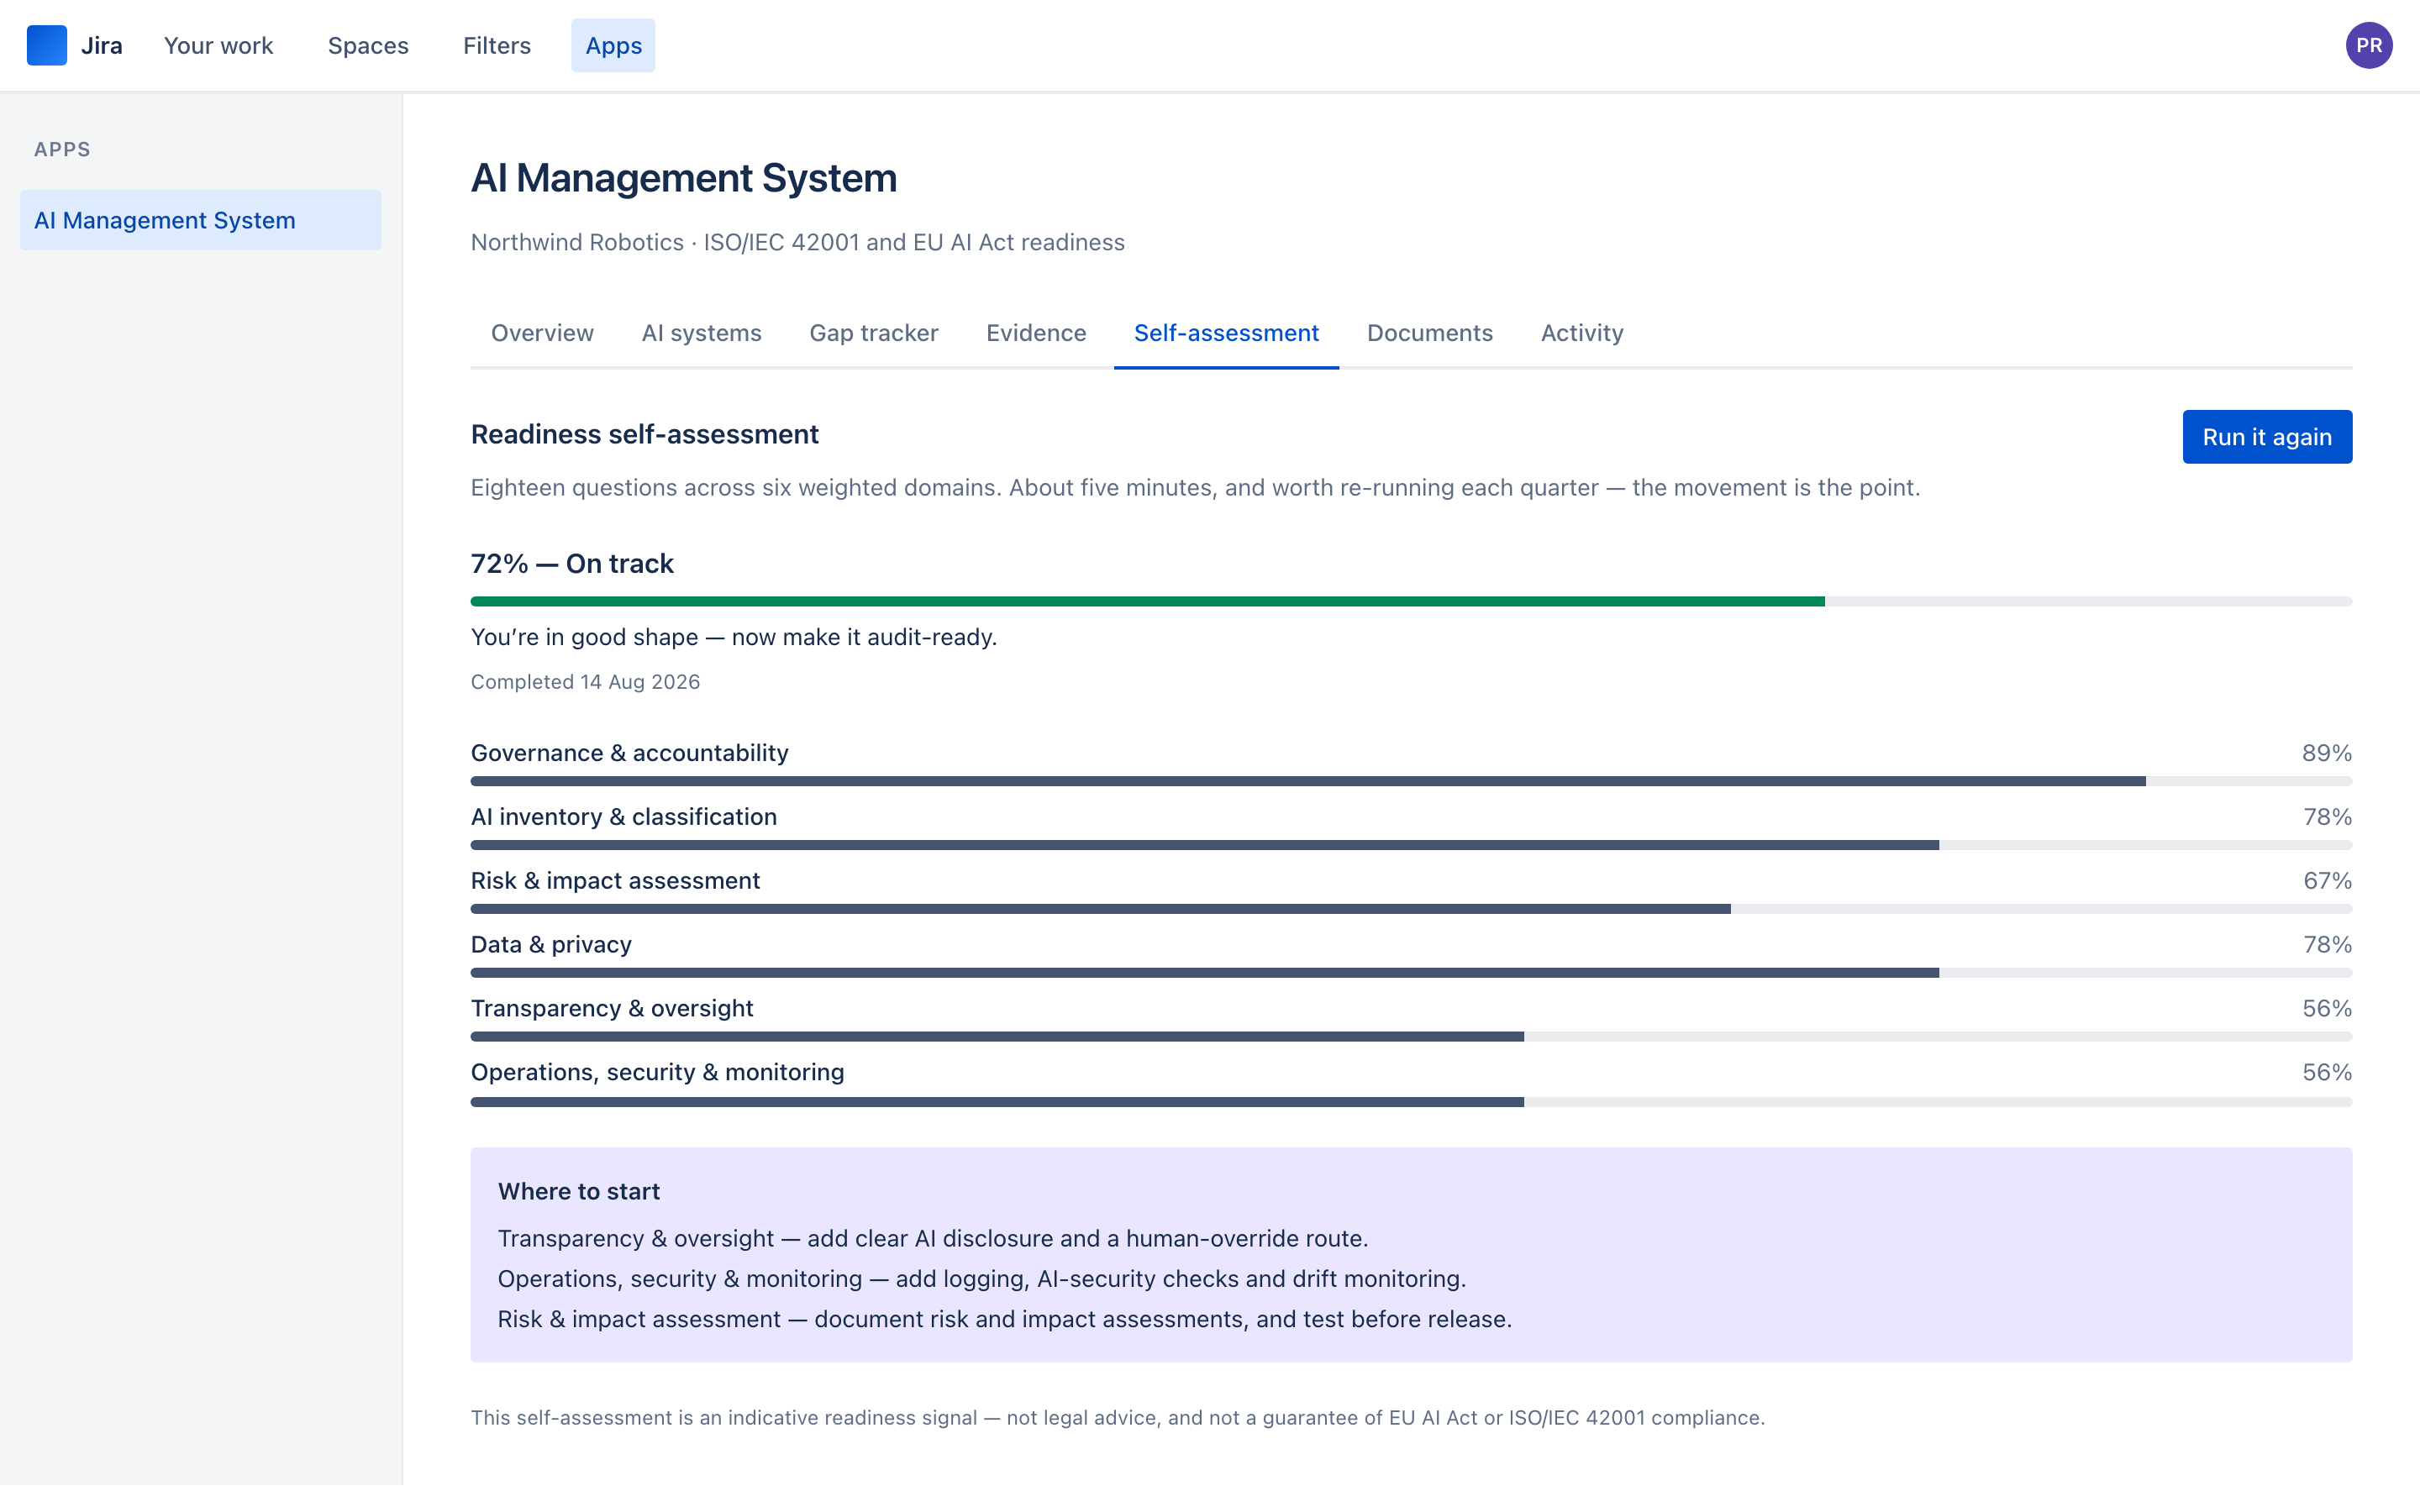Click the Transparency & oversight score bar
Image resolution: width=2420 pixels, height=1512 pixels.
(x=1411, y=1037)
